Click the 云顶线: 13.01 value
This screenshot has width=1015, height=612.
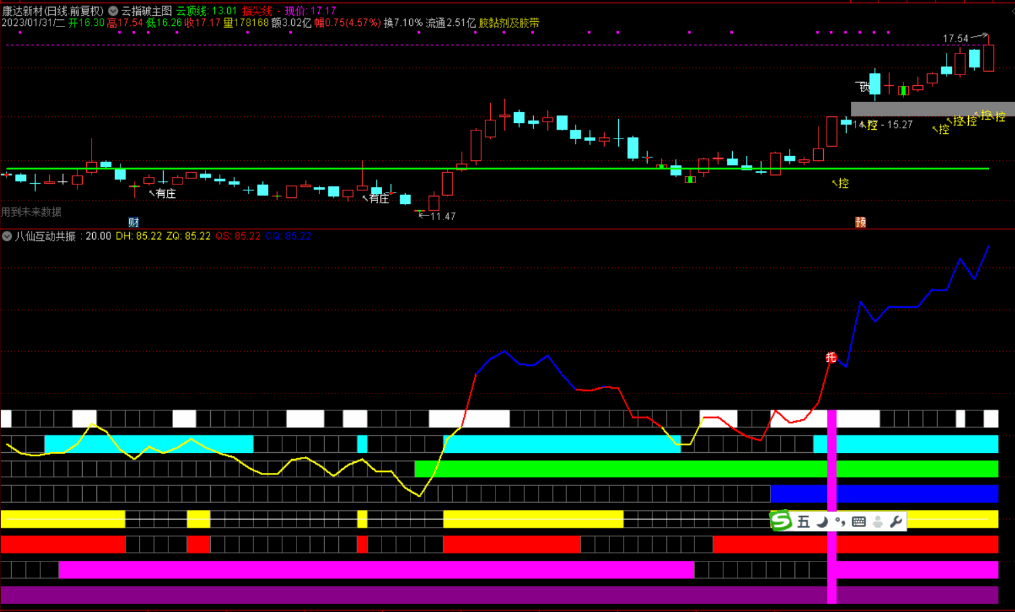tap(206, 11)
